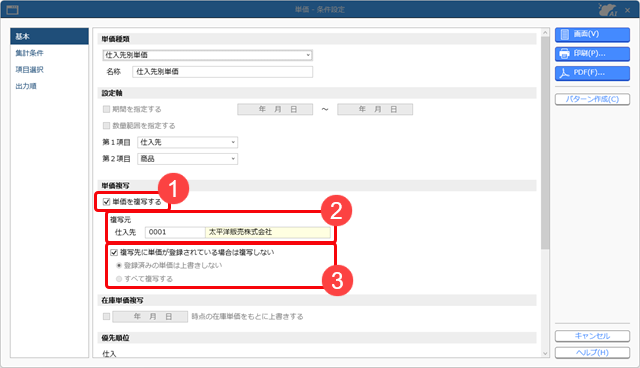Click the 太平洋販売株式会社 name field

click(x=268, y=232)
